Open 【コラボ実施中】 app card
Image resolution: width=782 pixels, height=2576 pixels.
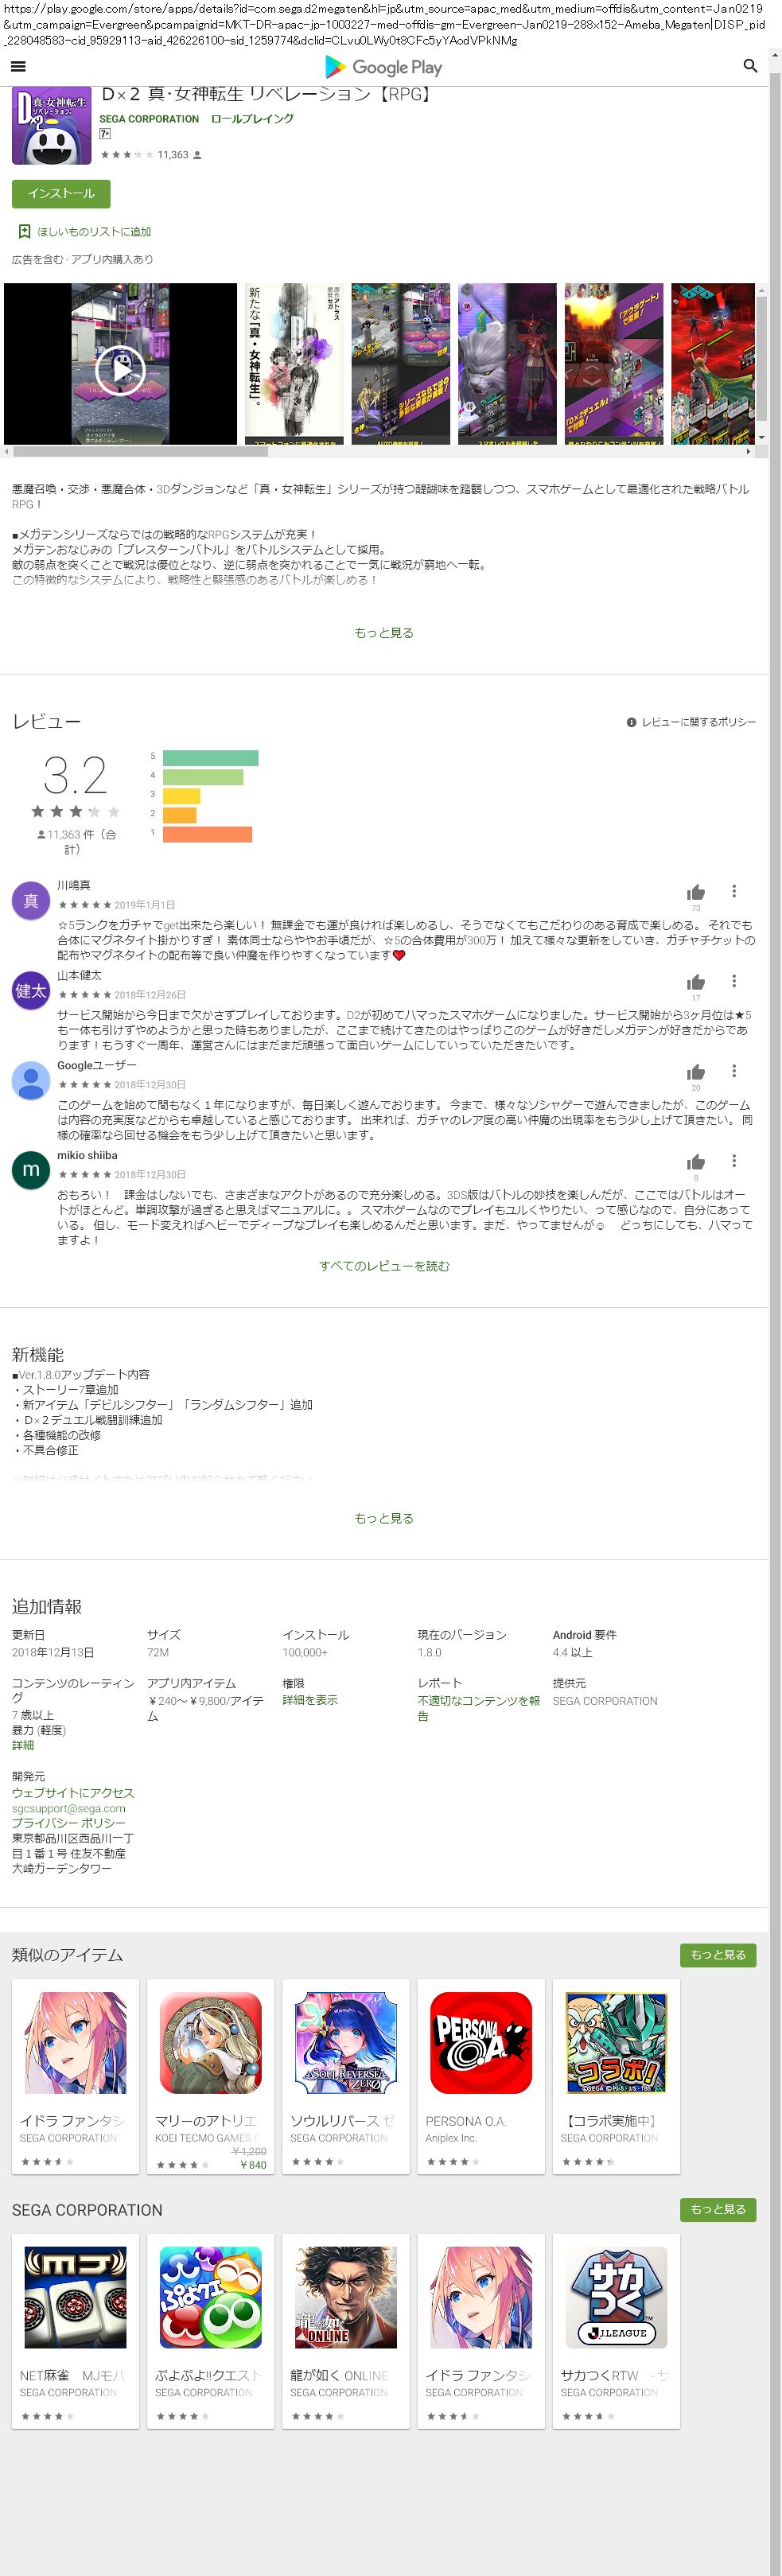click(x=616, y=2077)
